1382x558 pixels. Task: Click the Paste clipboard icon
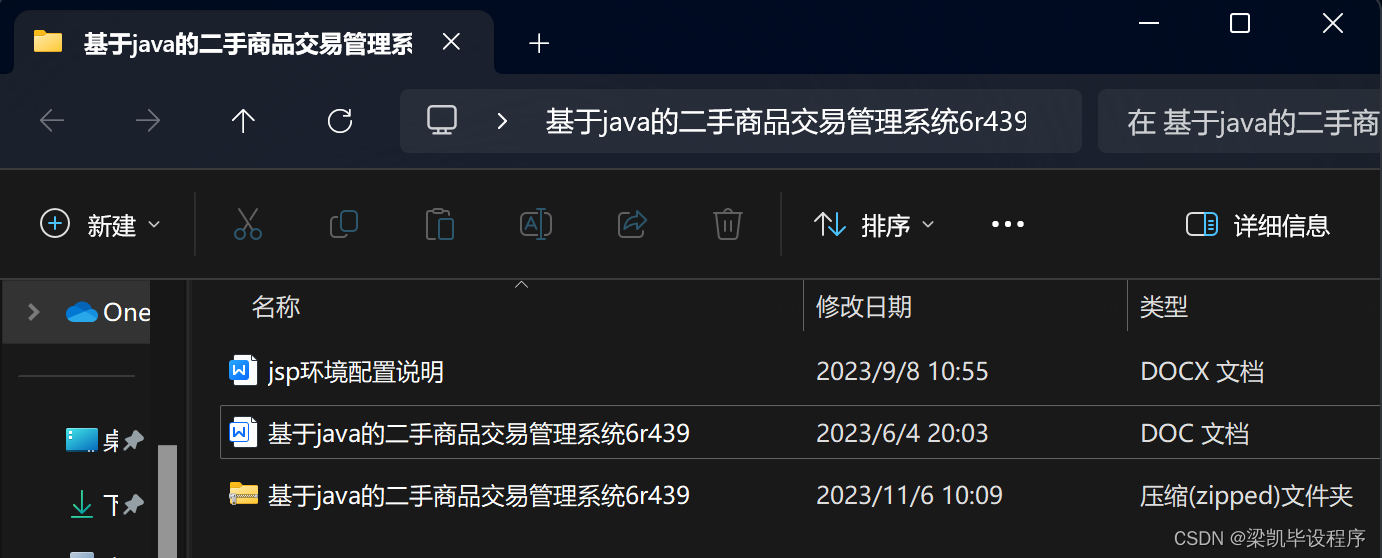(440, 225)
